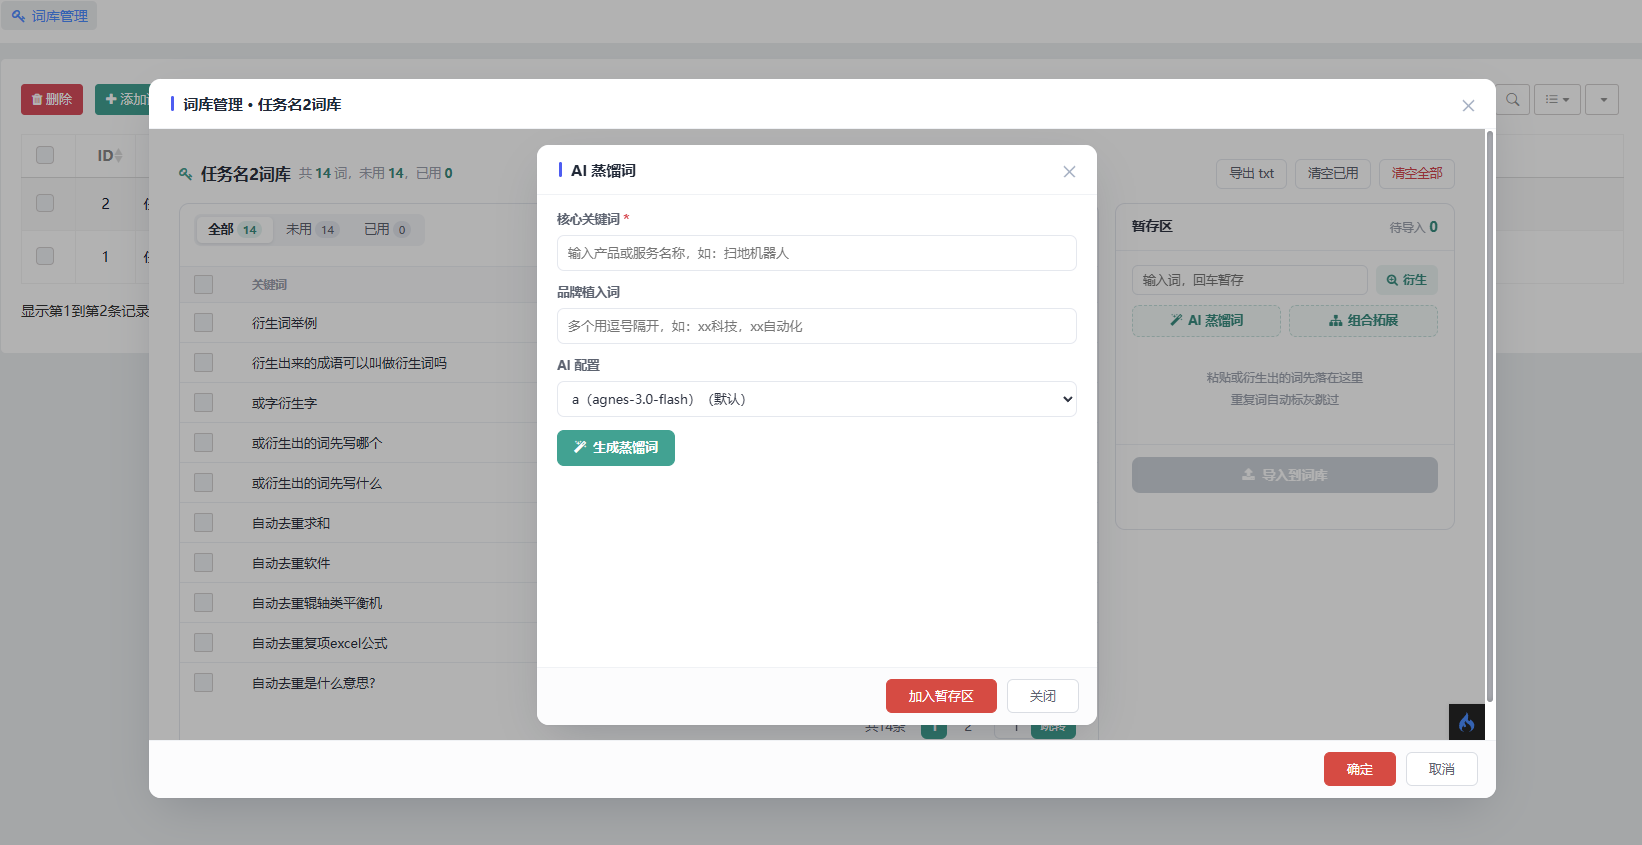Open AI 蒸馏词 from the 暂存区 panel
Viewport: 1642px width, 845px height.
click(x=1206, y=321)
